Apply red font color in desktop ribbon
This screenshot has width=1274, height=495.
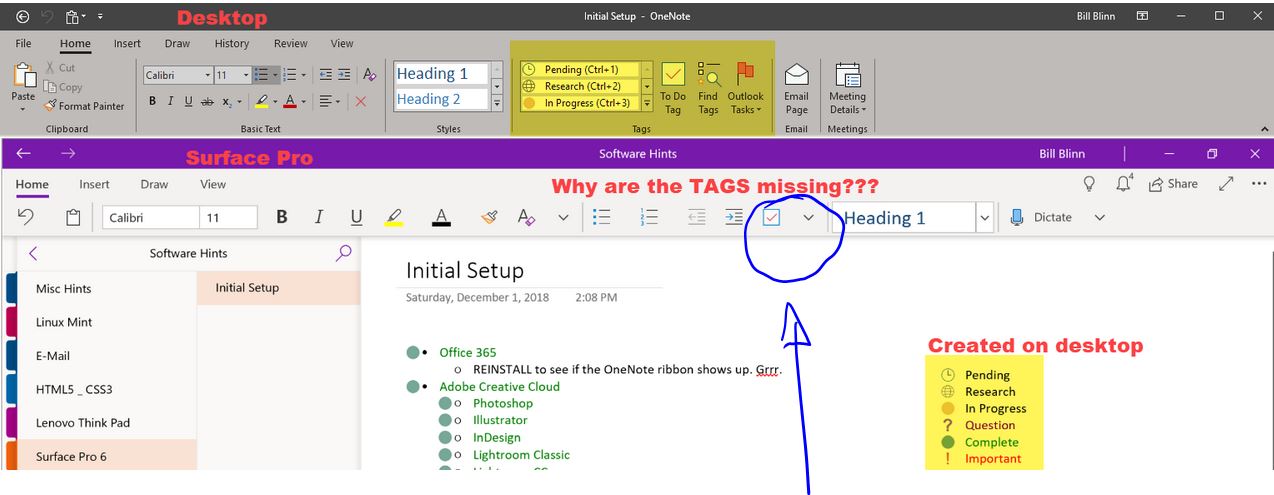click(x=290, y=101)
